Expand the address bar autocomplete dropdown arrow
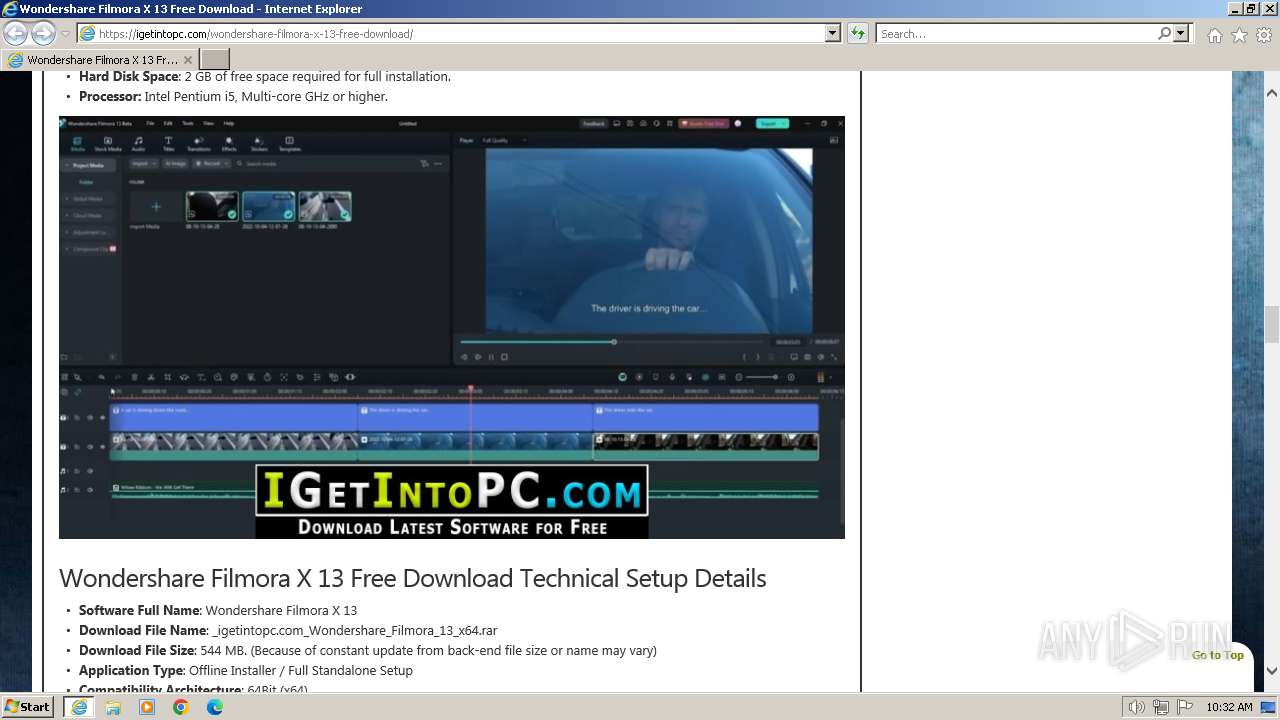 point(833,34)
